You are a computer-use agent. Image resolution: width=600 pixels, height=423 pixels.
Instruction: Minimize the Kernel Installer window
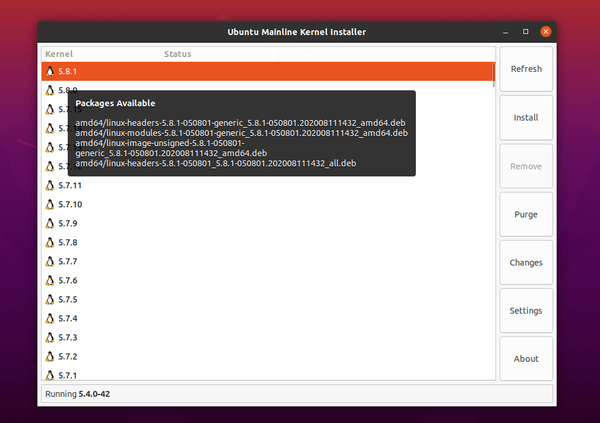coord(505,32)
